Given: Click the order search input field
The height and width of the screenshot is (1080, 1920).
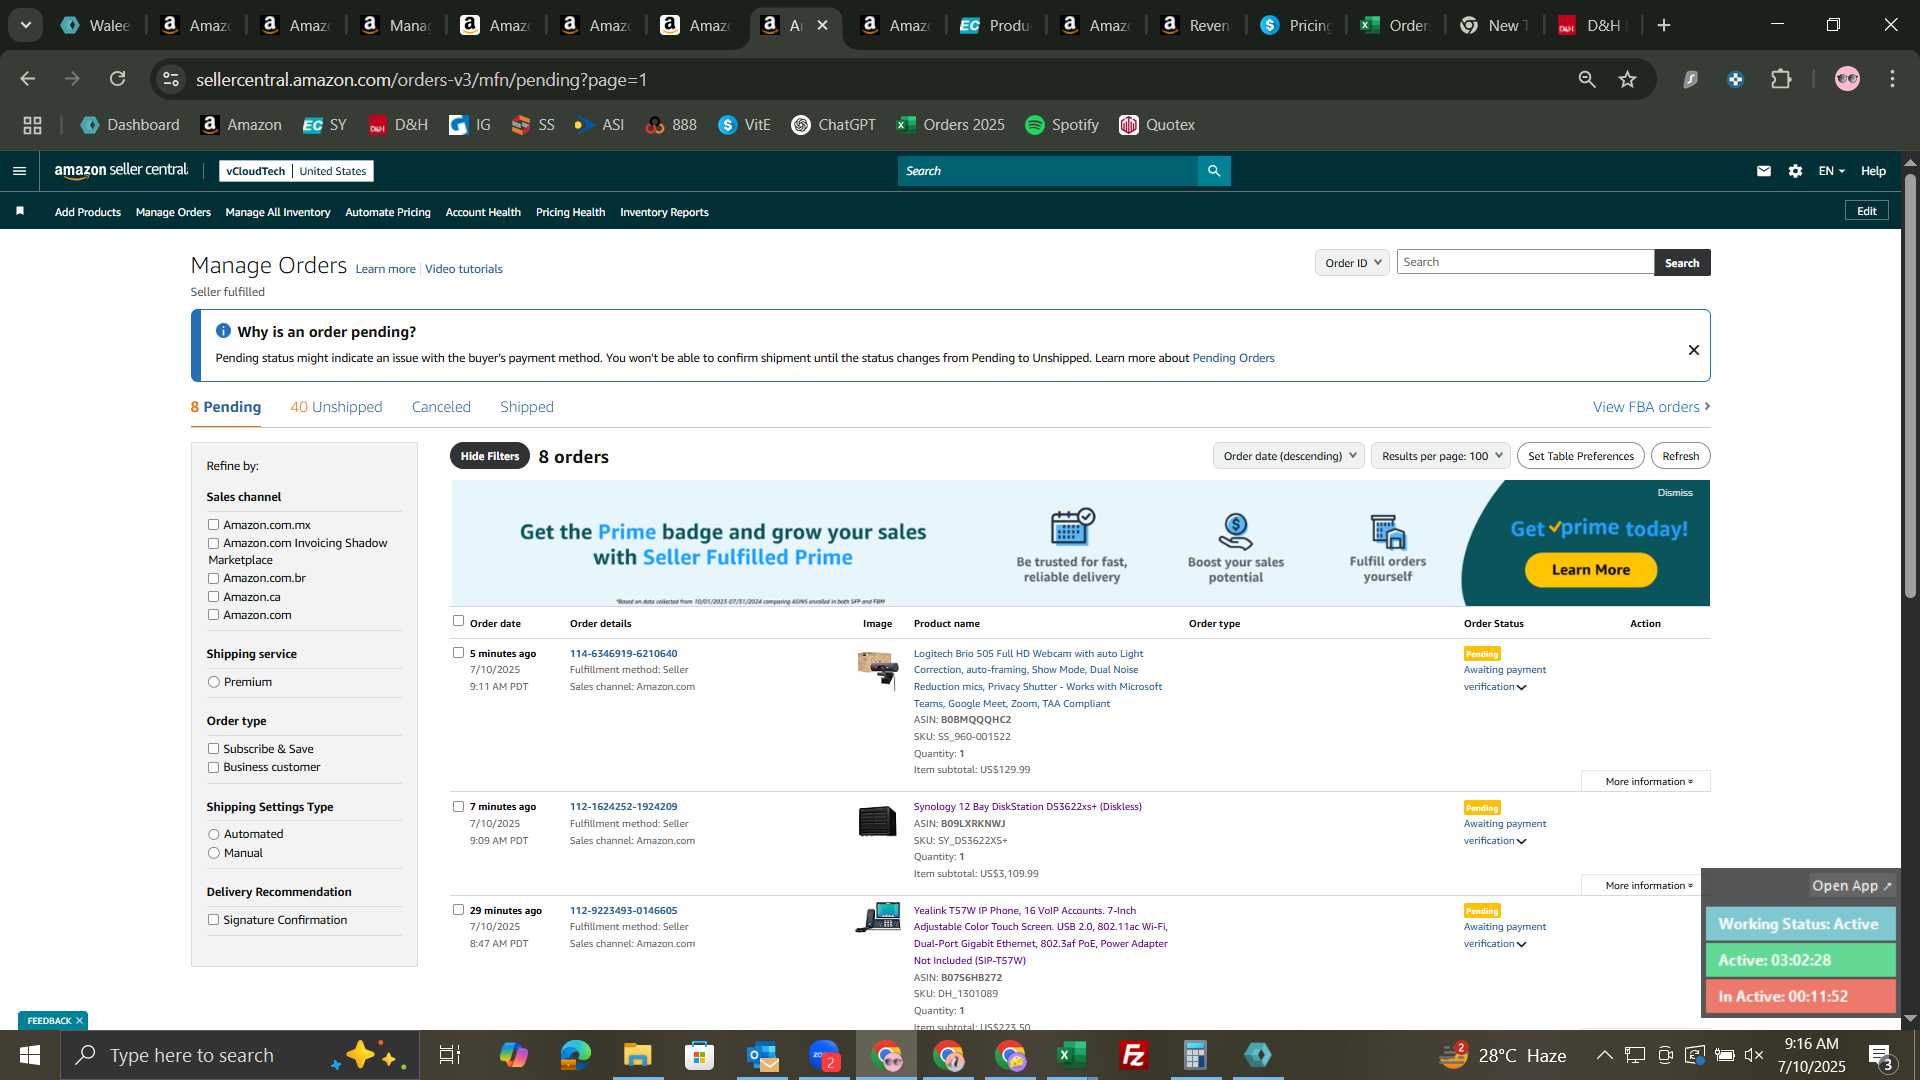Looking at the screenshot, I should pos(1525,262).
